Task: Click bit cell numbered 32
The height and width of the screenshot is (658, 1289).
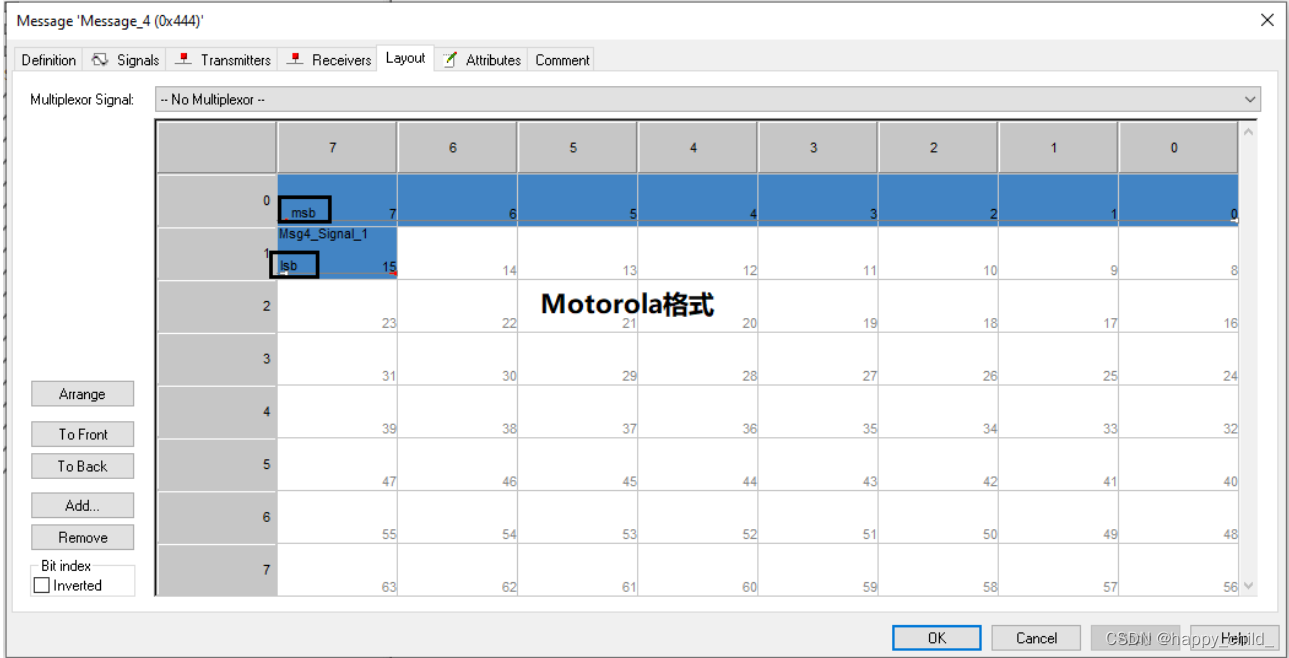Action: coord(1178,411)
